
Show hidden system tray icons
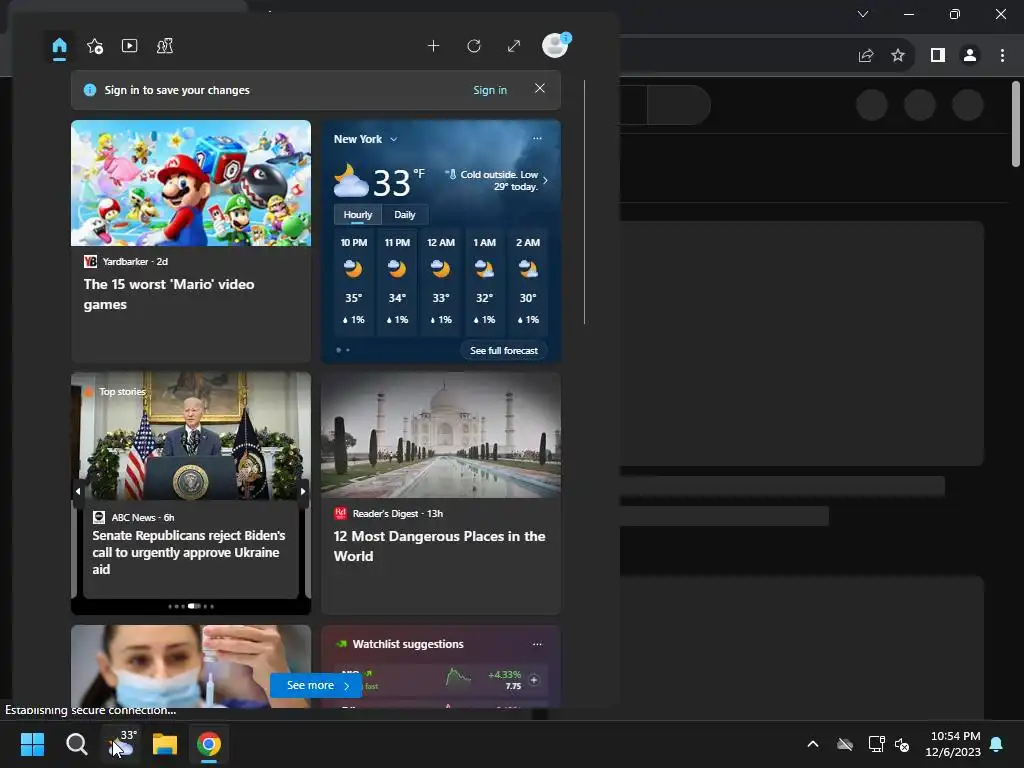click(x=813, y=744)
